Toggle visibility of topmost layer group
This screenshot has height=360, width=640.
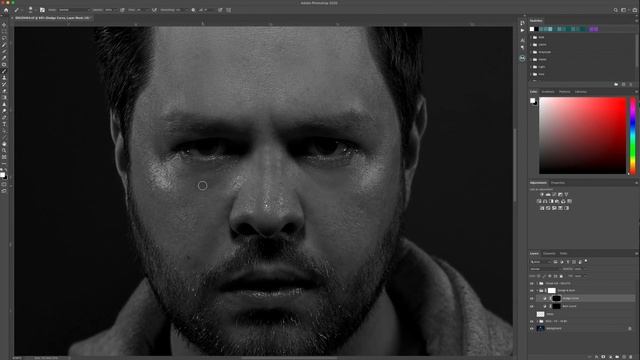[x=531, y=283]
